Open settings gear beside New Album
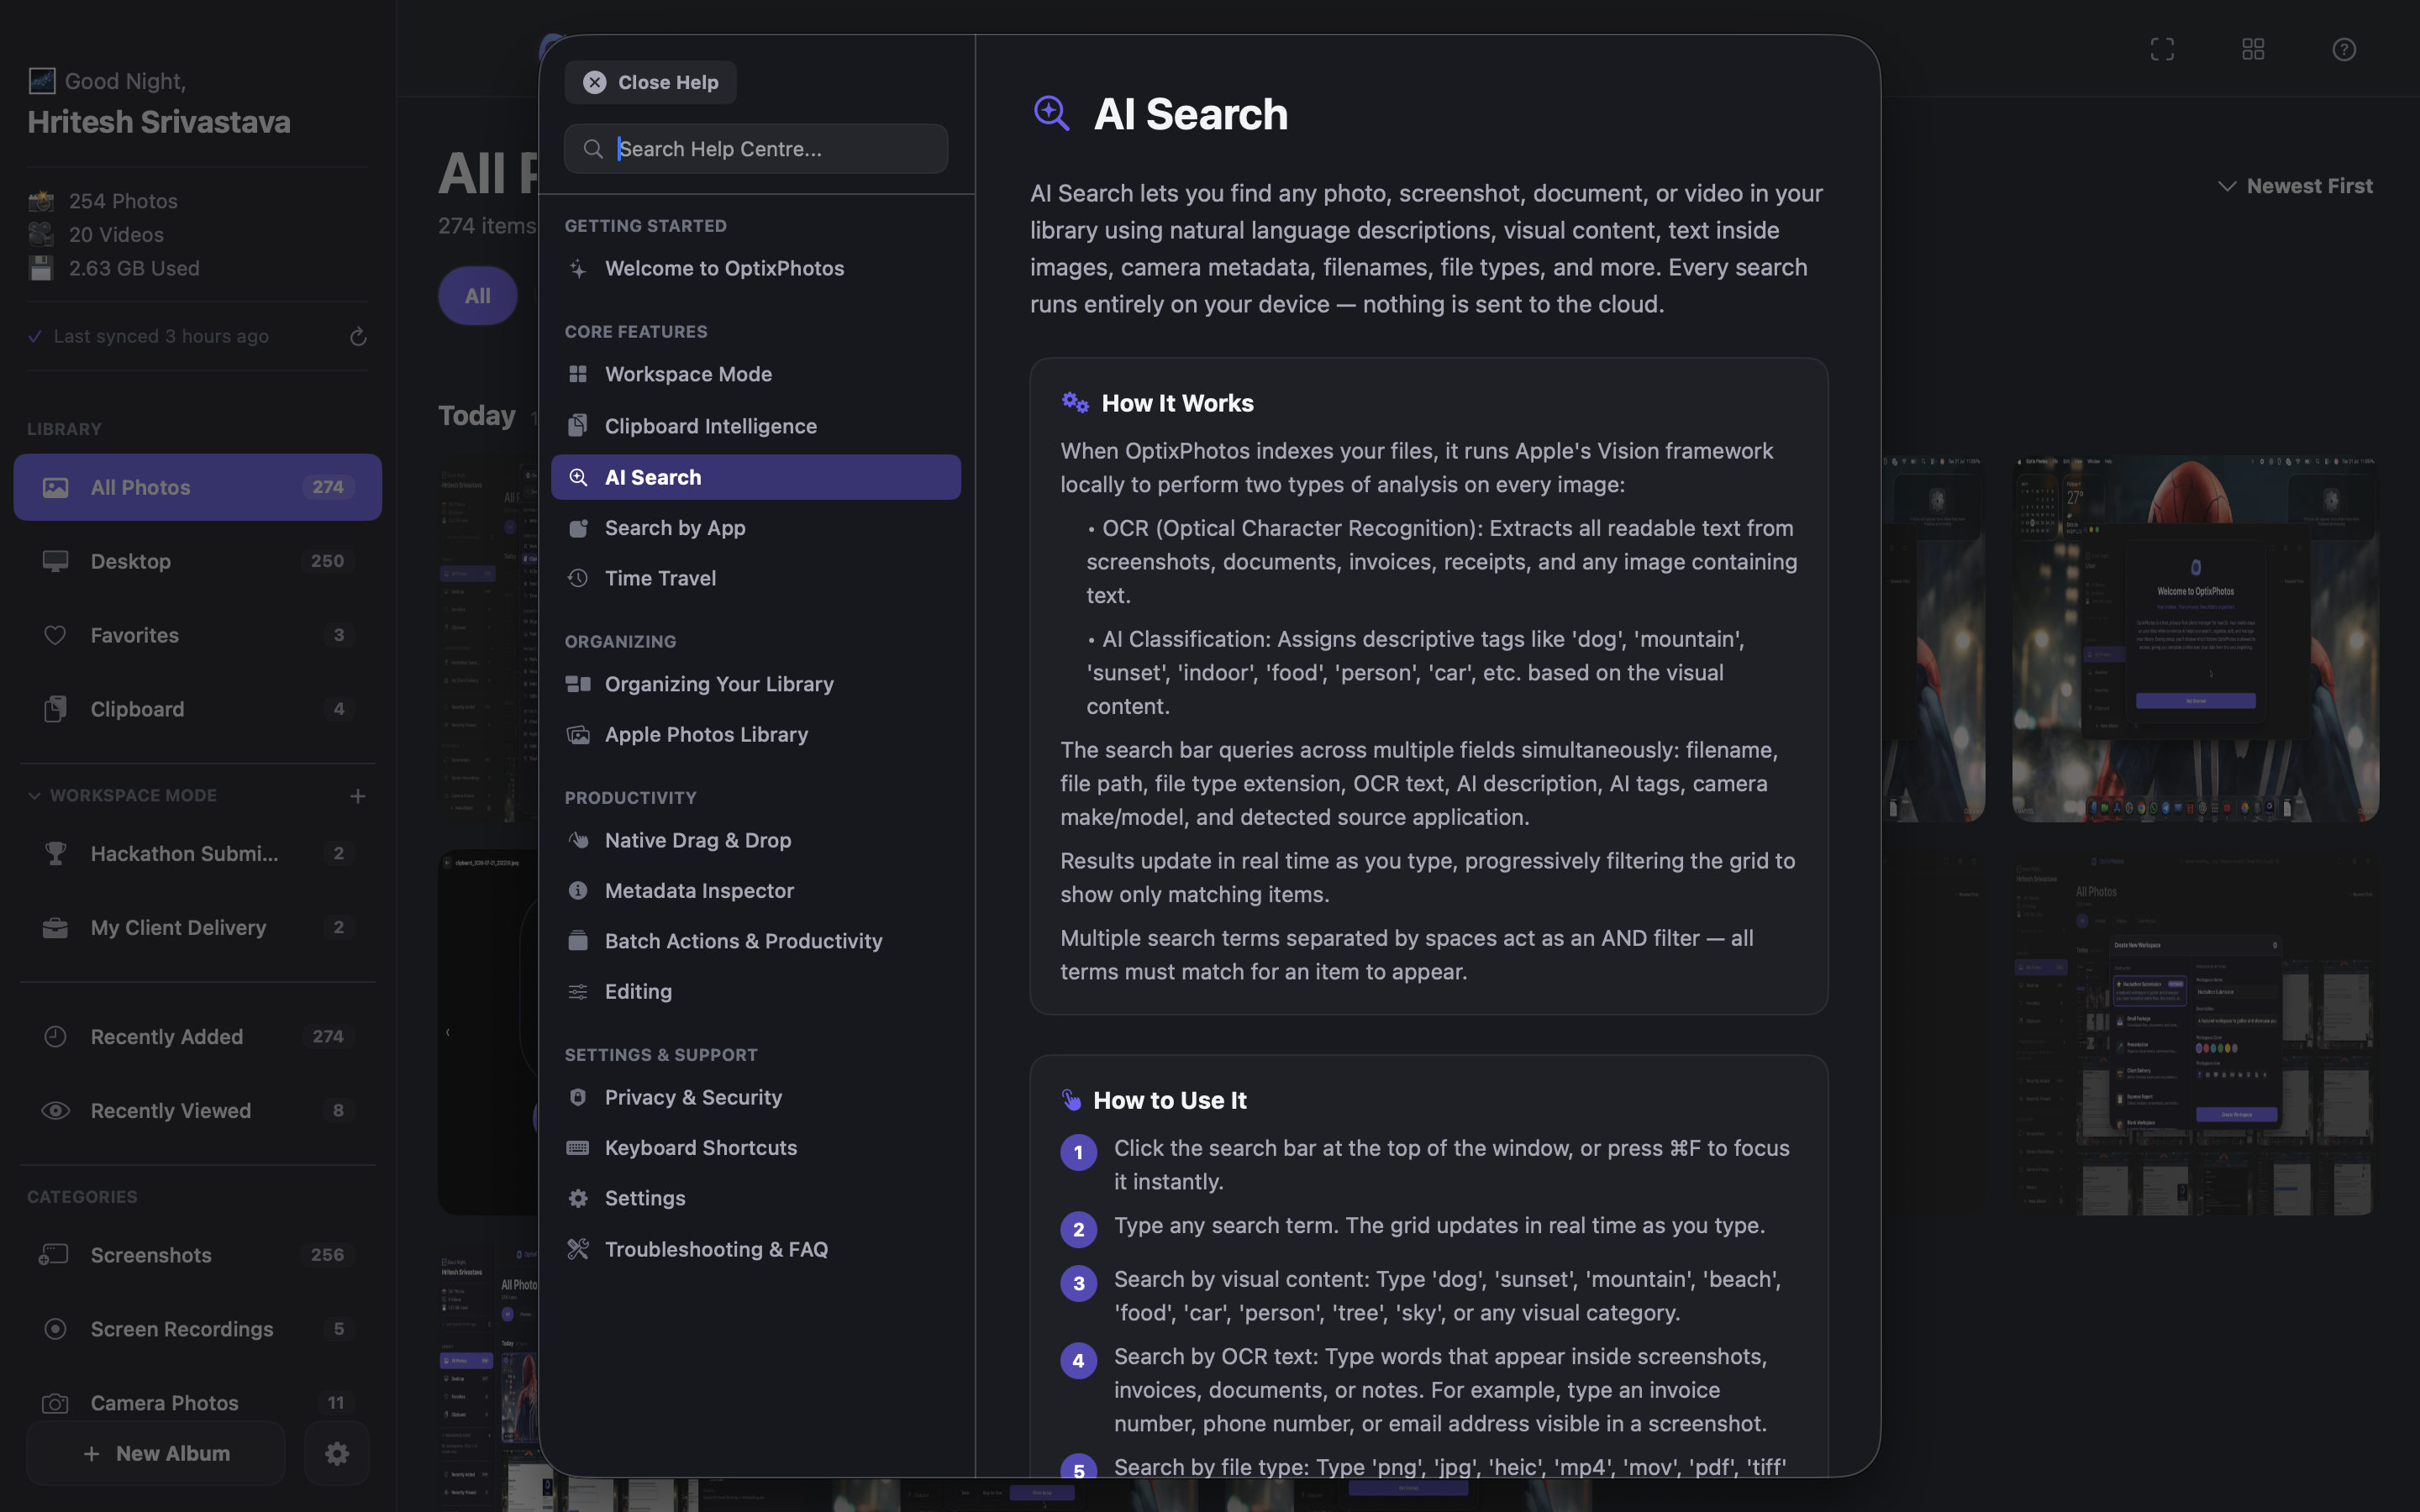Viewport: 2420px width, 1512px height. point(337,1453)
